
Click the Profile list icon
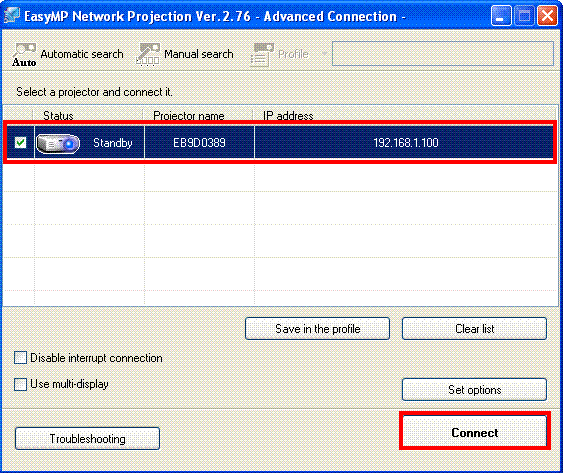point(261,55)
